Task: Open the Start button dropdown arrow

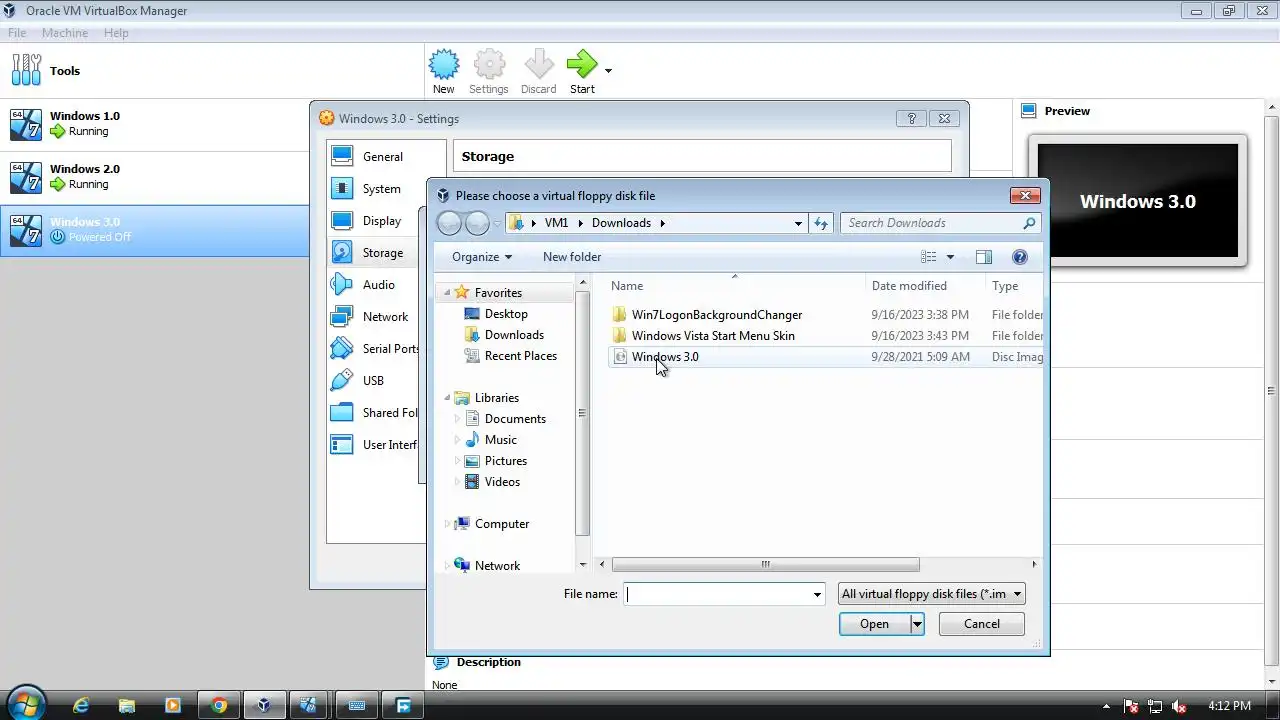Action: (608, 71)
